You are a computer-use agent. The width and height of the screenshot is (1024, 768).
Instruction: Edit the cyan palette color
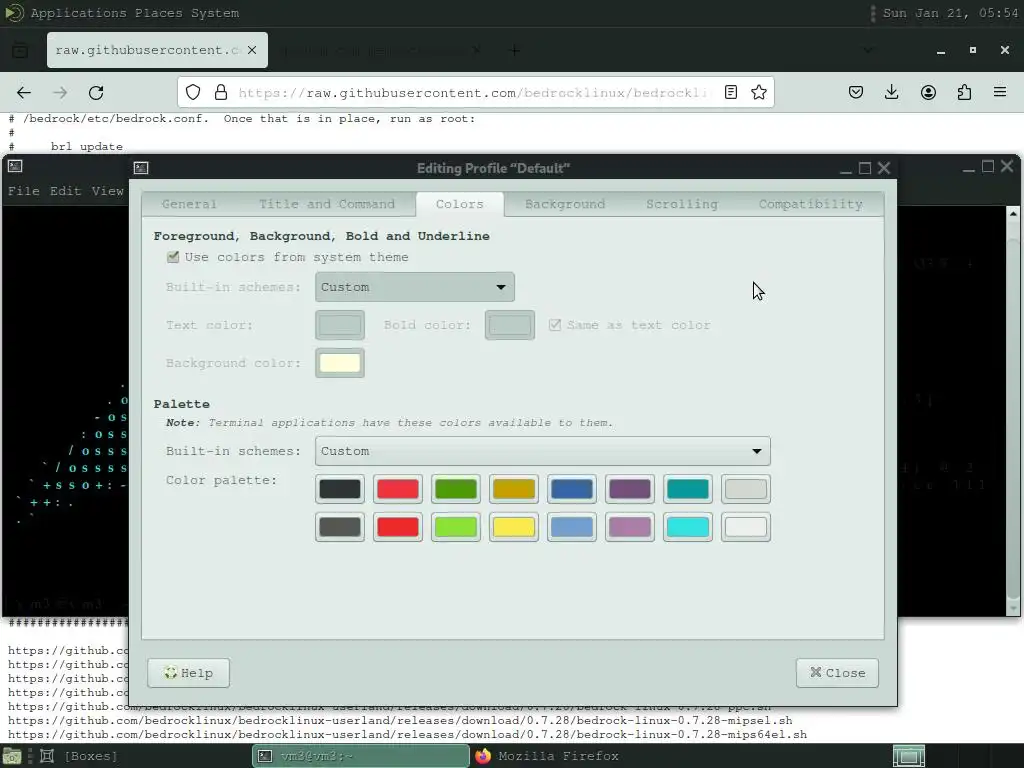688,527
